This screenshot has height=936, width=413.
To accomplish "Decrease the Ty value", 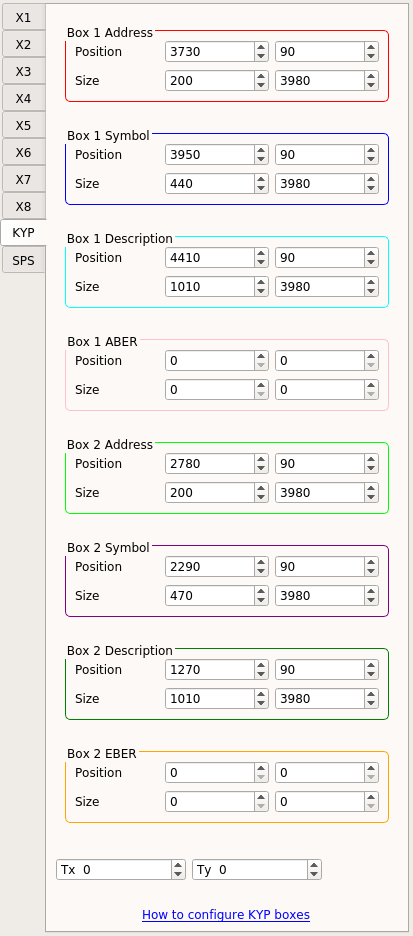I will click(x=315, y=875).
